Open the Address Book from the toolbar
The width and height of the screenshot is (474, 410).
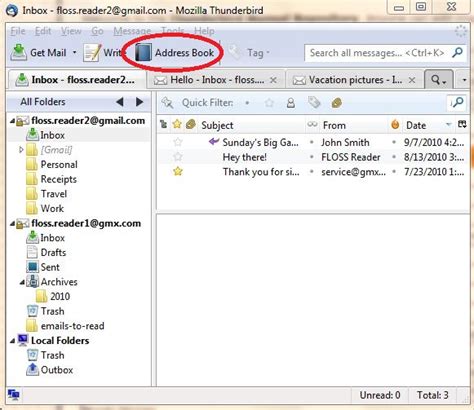[x=175, y=53]
